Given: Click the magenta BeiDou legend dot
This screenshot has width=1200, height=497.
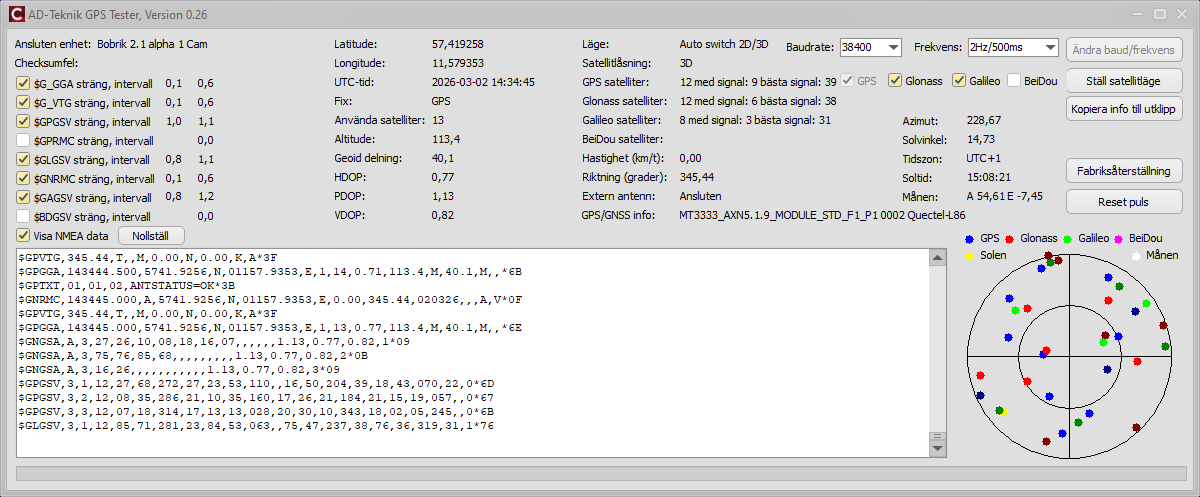Looking at the screenshot, I should coord(1122,239).
